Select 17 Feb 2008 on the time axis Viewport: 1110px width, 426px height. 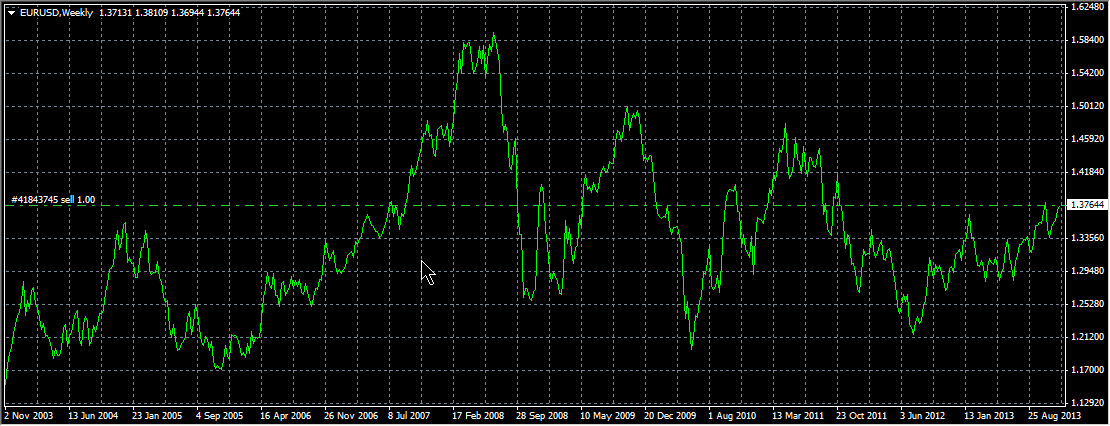pos(478,415)
